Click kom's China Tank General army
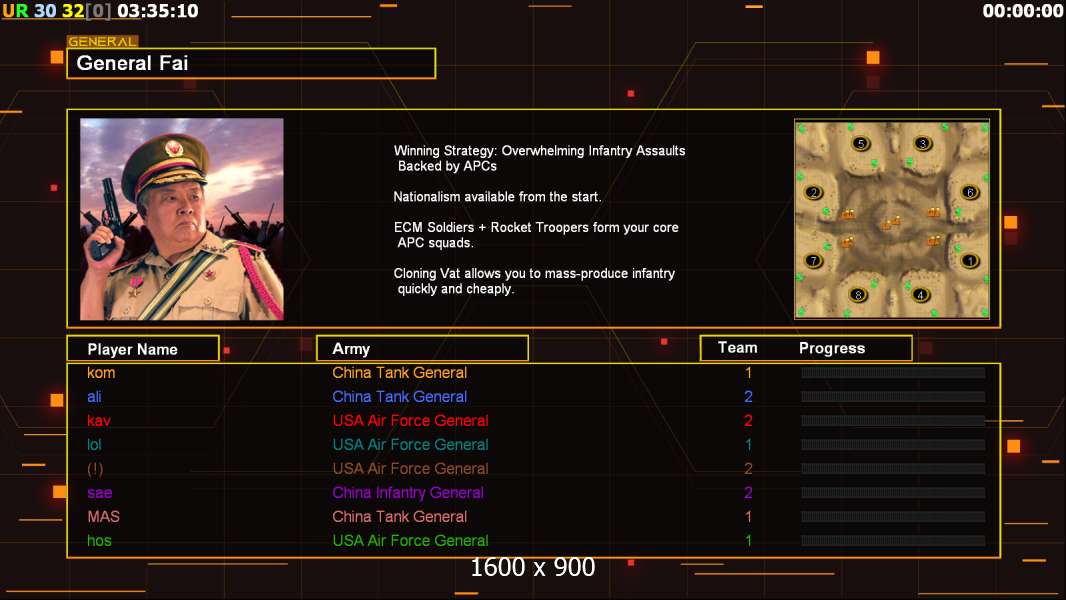Viewport: 1066px width, 600px height. 400,372
